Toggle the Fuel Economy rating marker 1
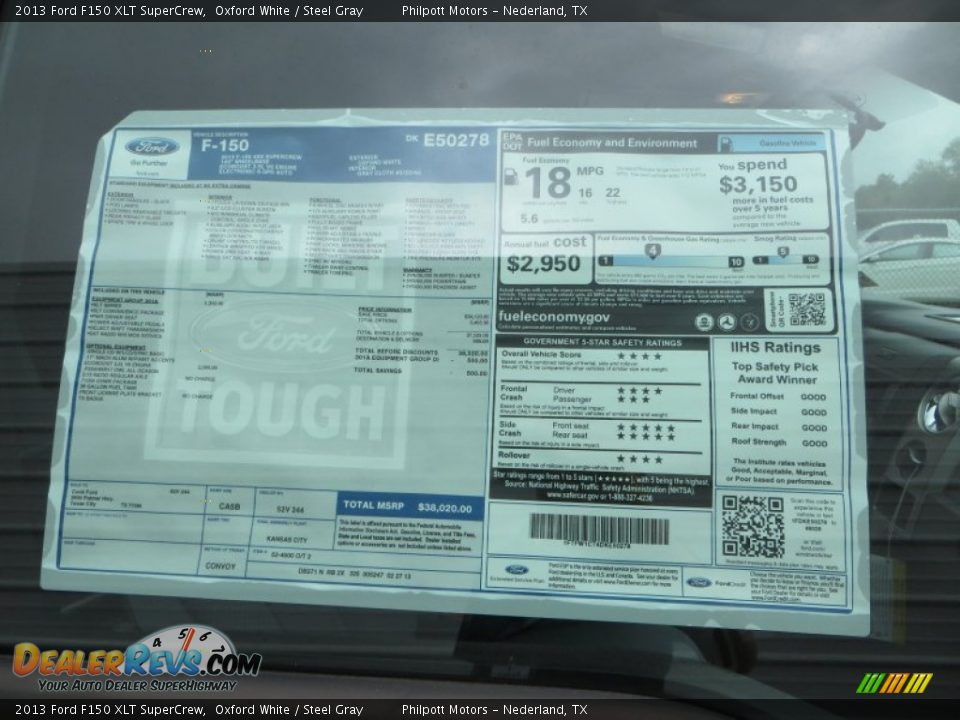 606,260
